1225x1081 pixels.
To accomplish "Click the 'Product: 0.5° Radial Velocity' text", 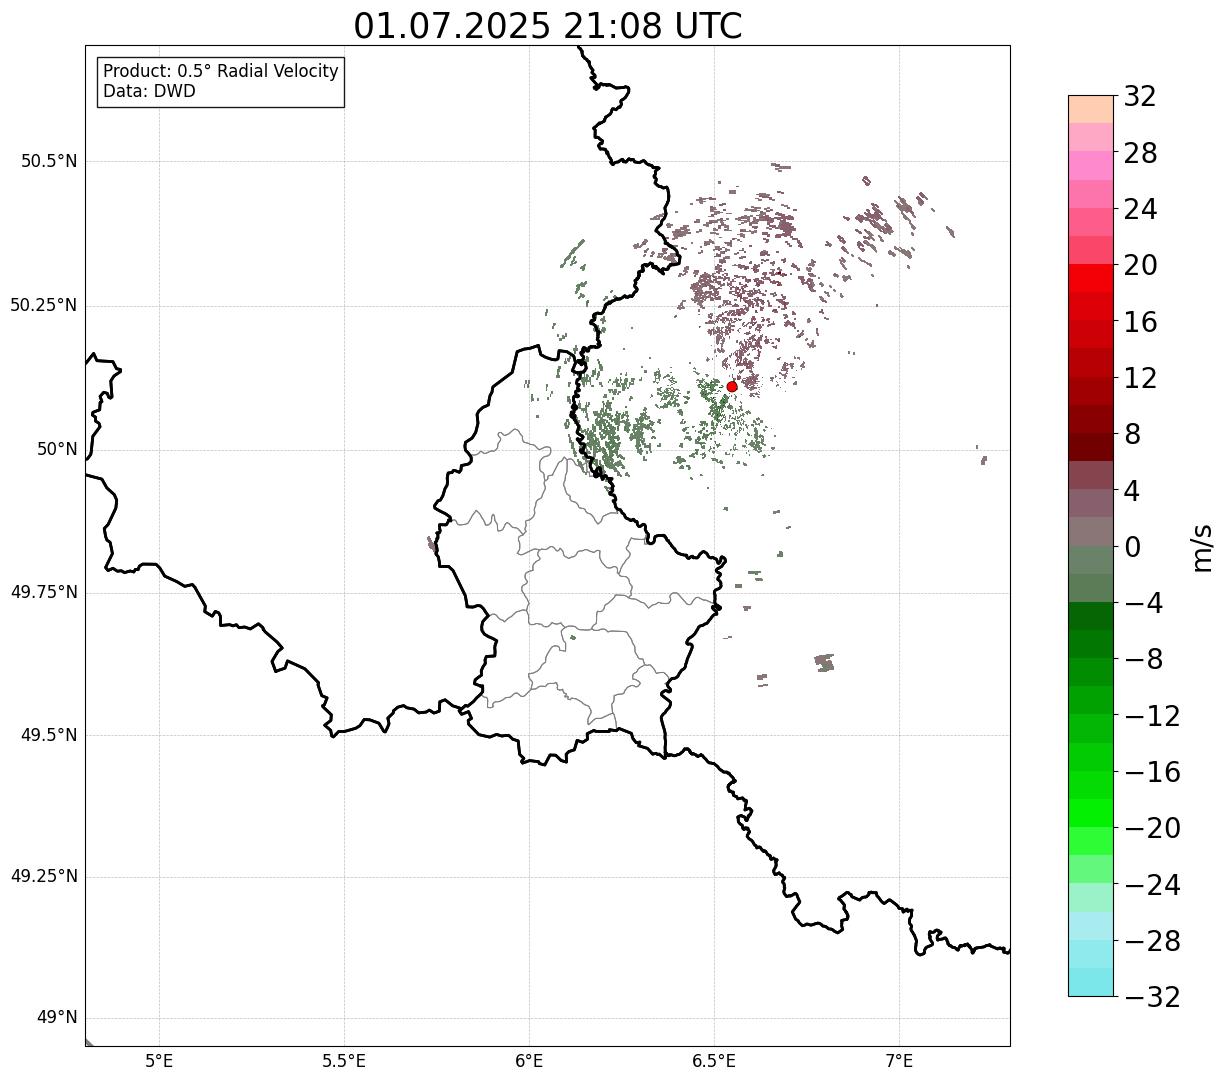I will pos(221,72).
